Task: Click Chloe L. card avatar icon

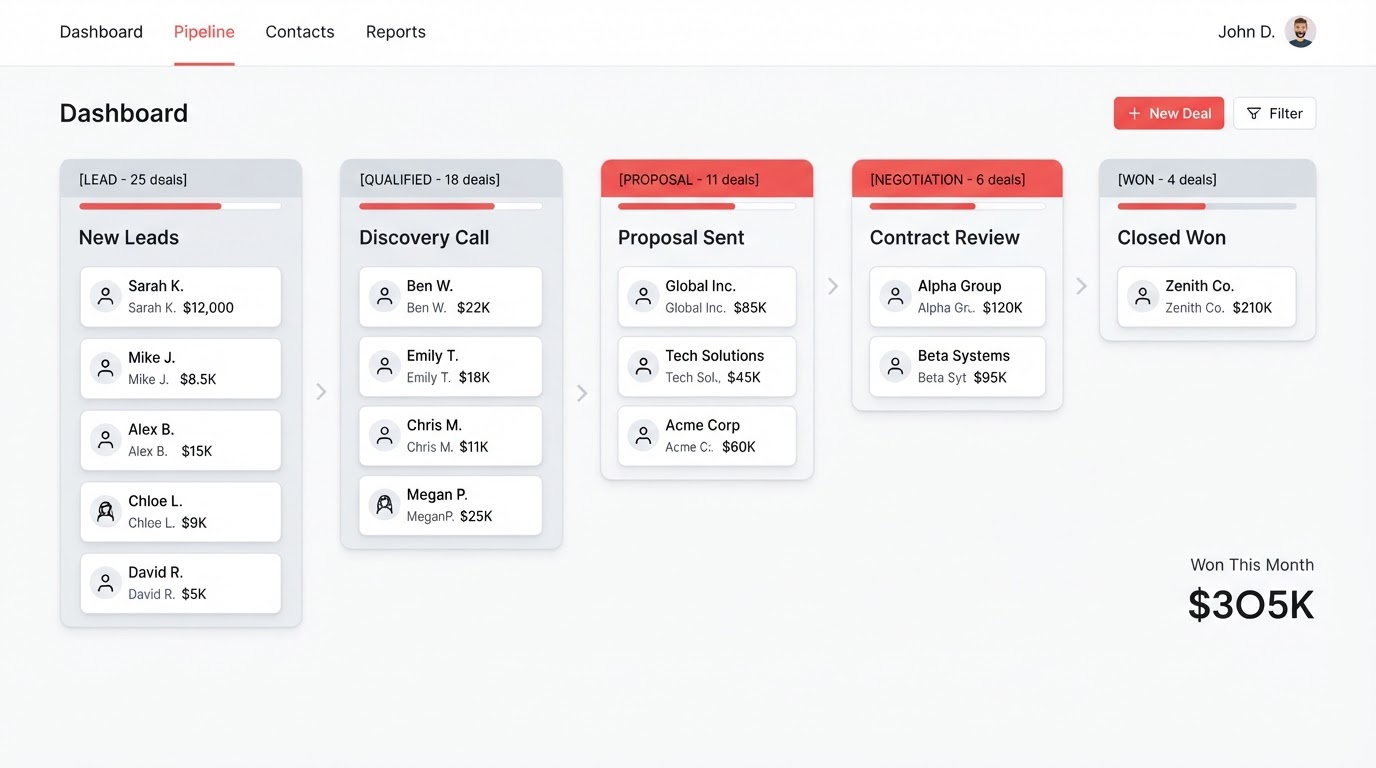Action: click(105, 512)
